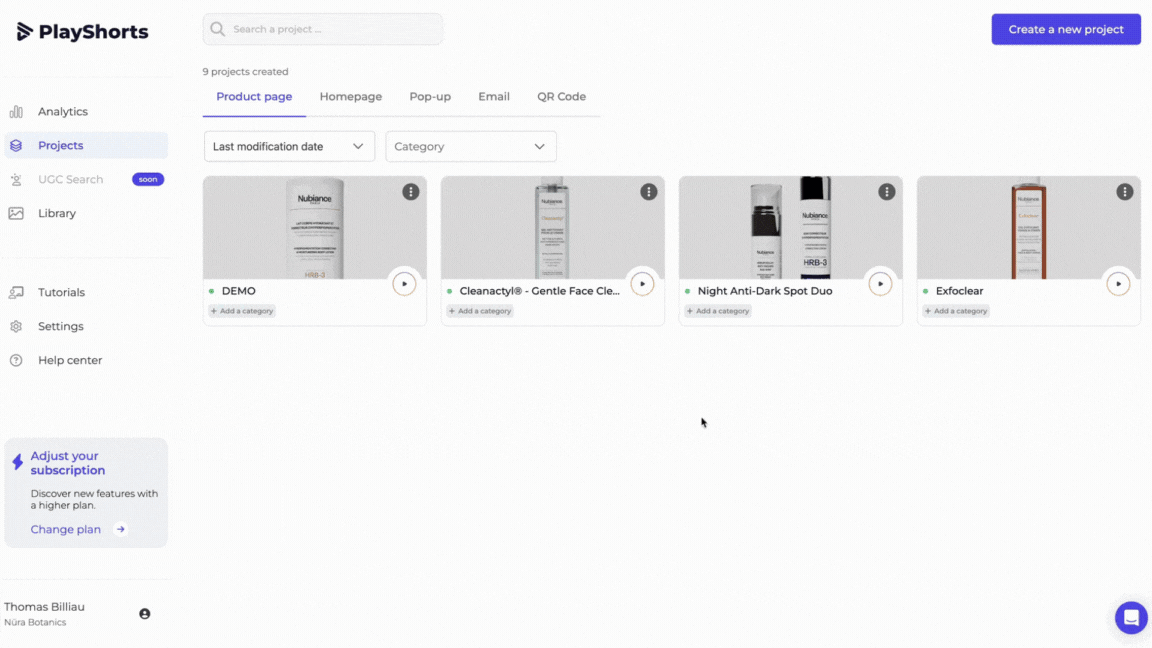1152x648 pixels.
Task: Click the Library image icon
Action: [16, 213]
